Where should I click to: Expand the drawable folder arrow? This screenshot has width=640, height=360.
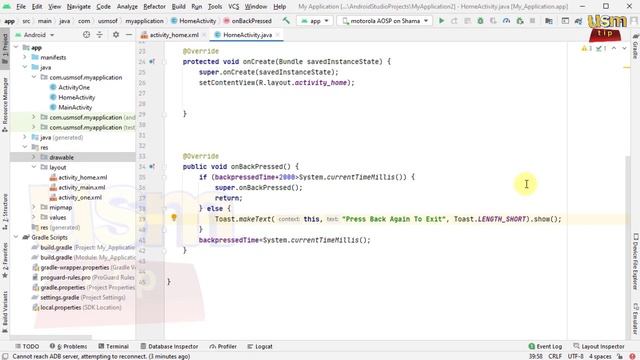(x=34, y=157)
